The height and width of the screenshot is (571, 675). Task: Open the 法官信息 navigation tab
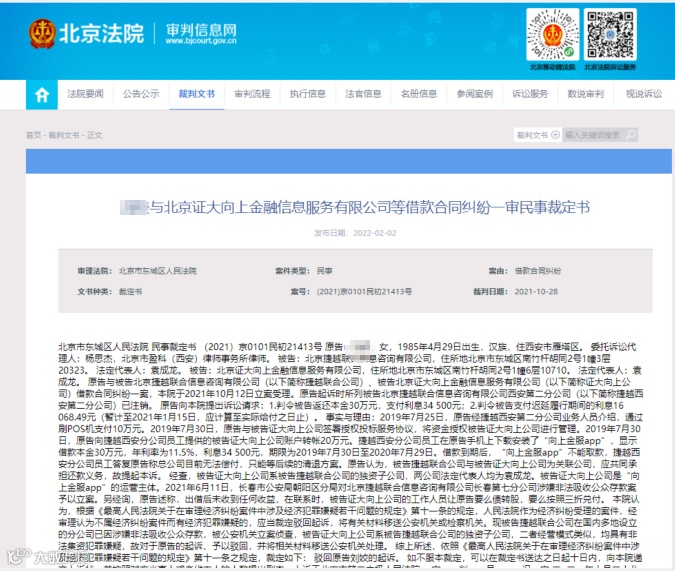point(363,94)
